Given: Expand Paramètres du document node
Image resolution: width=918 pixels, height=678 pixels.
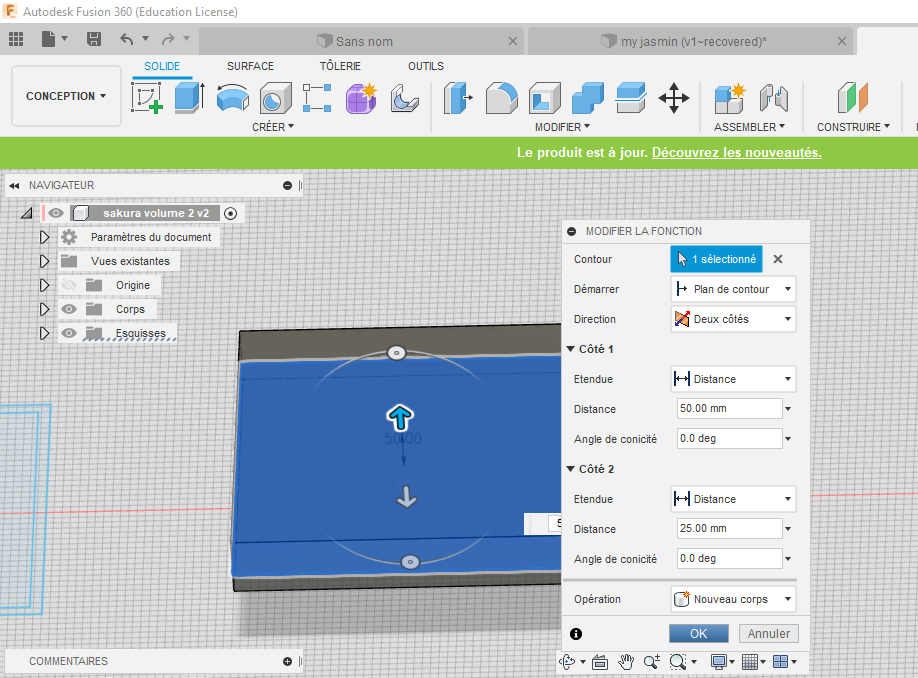Looking at the screenshot, I should click(44, 237).
